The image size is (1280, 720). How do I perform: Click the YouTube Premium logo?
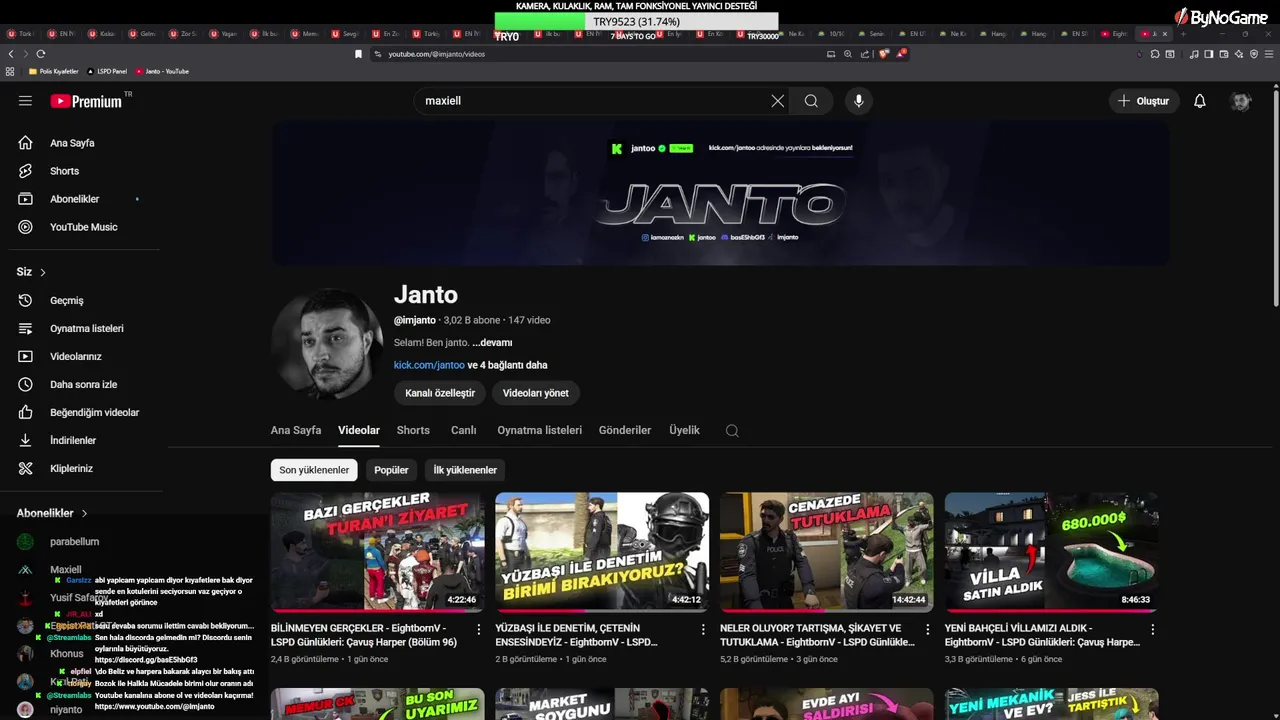click(x=87, y=101)
